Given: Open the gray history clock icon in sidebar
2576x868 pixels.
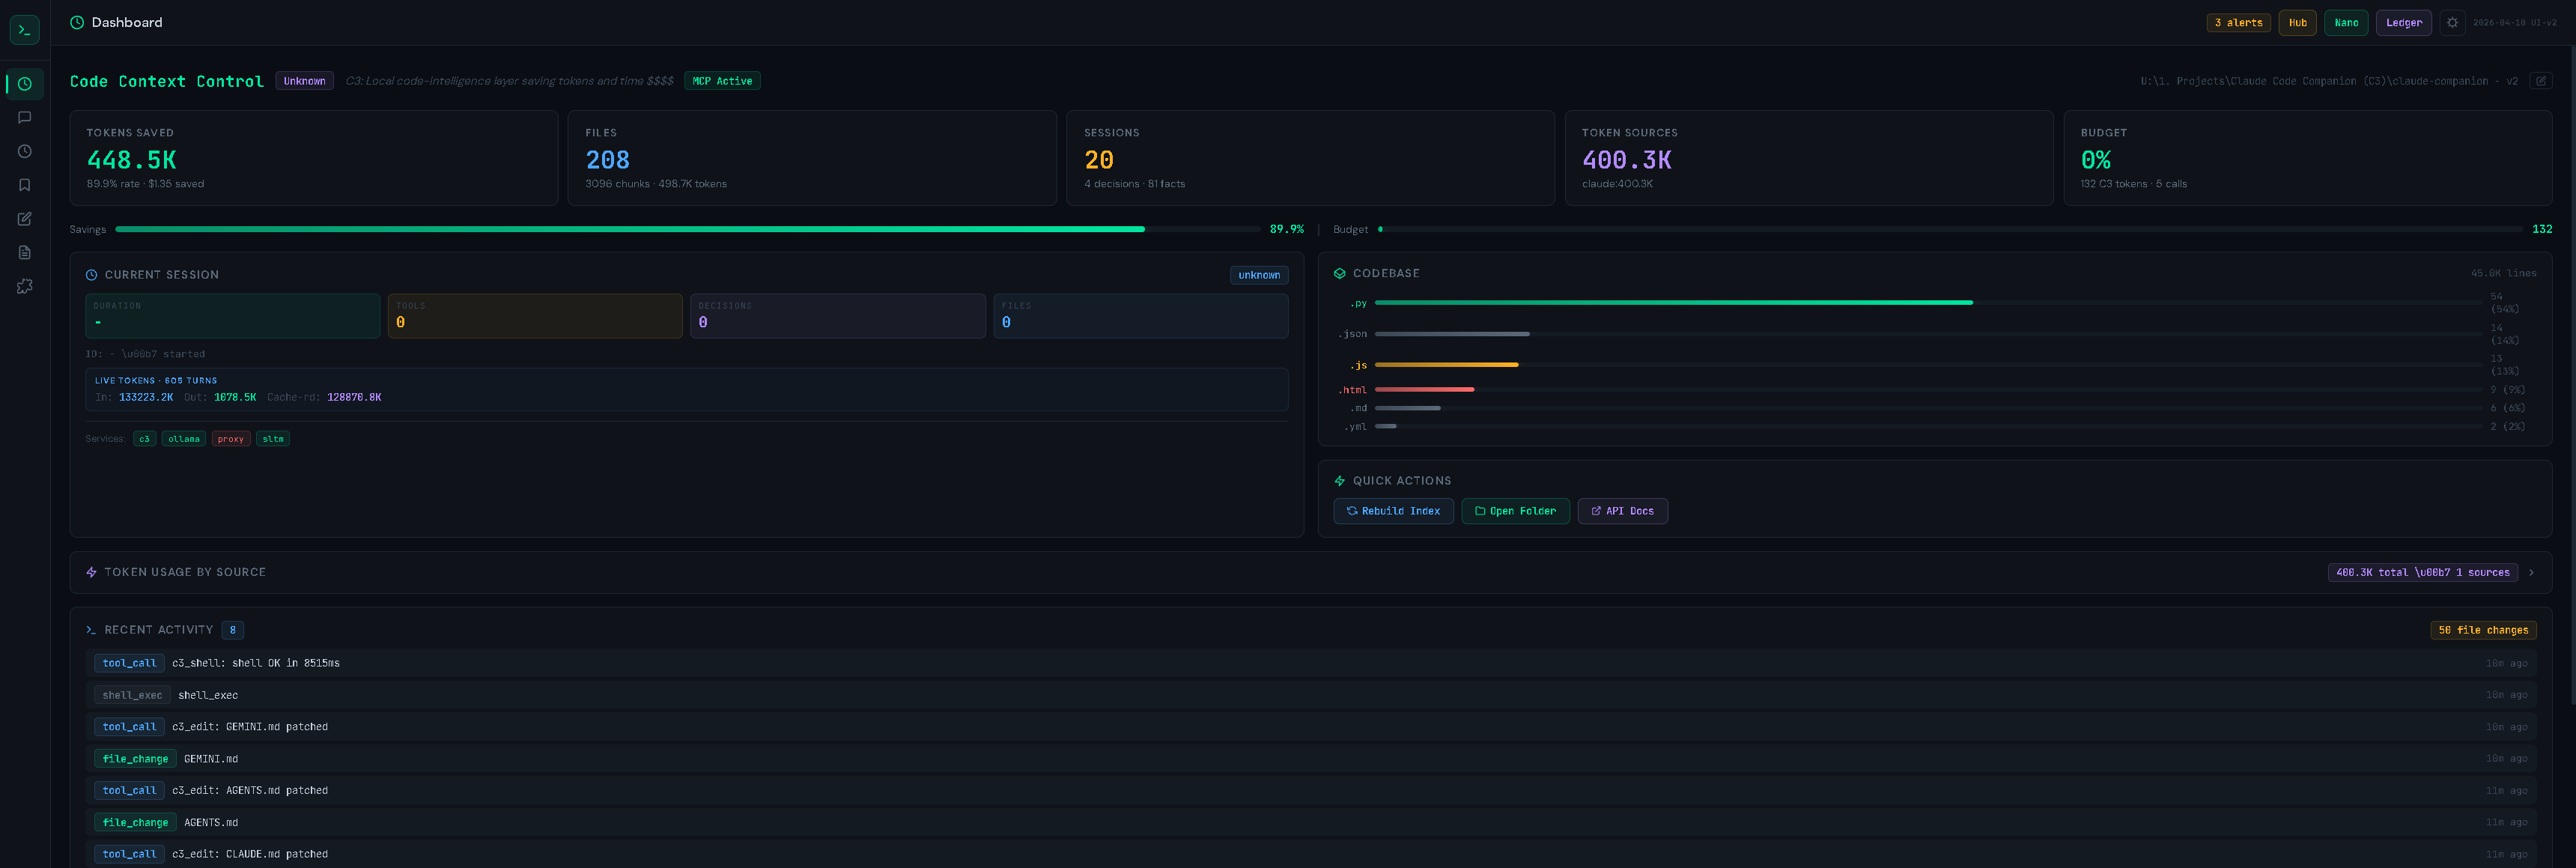Looking at the screenshot, I should 25,152.
